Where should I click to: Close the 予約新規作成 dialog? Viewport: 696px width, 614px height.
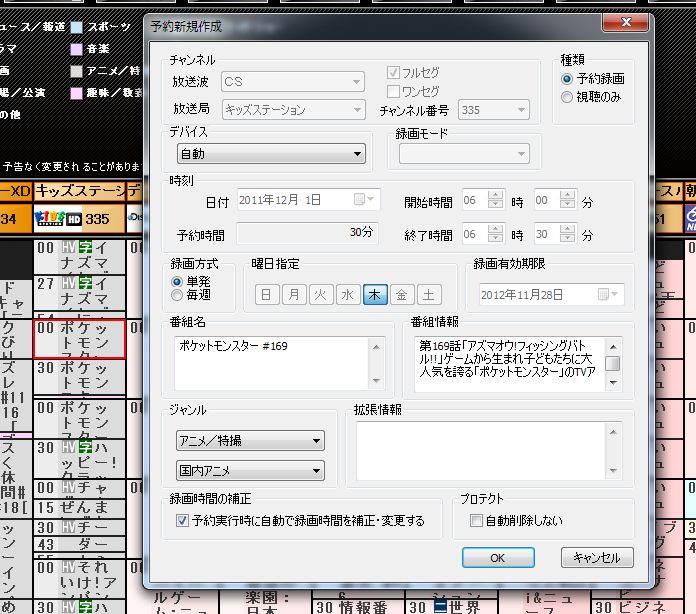coord(625,22)
